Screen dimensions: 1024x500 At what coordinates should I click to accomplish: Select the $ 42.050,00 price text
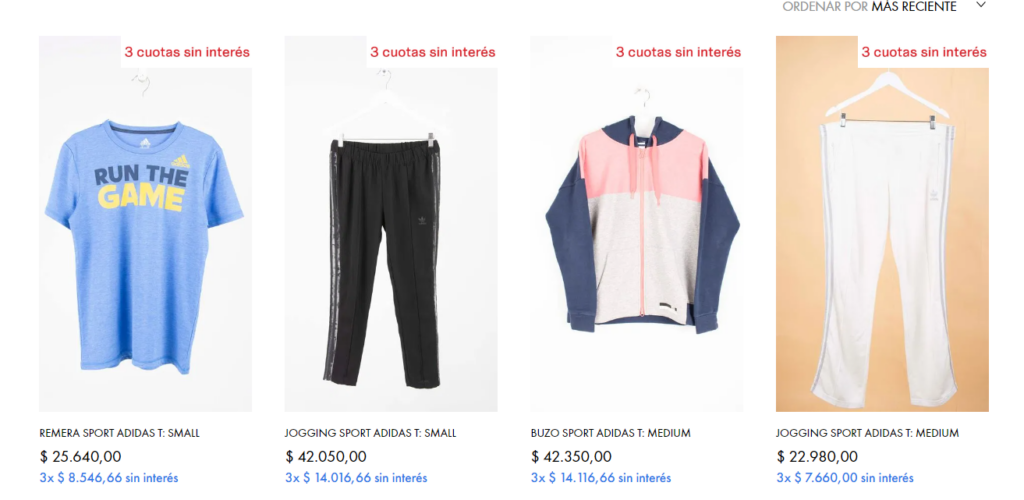(x=326, y=456)
